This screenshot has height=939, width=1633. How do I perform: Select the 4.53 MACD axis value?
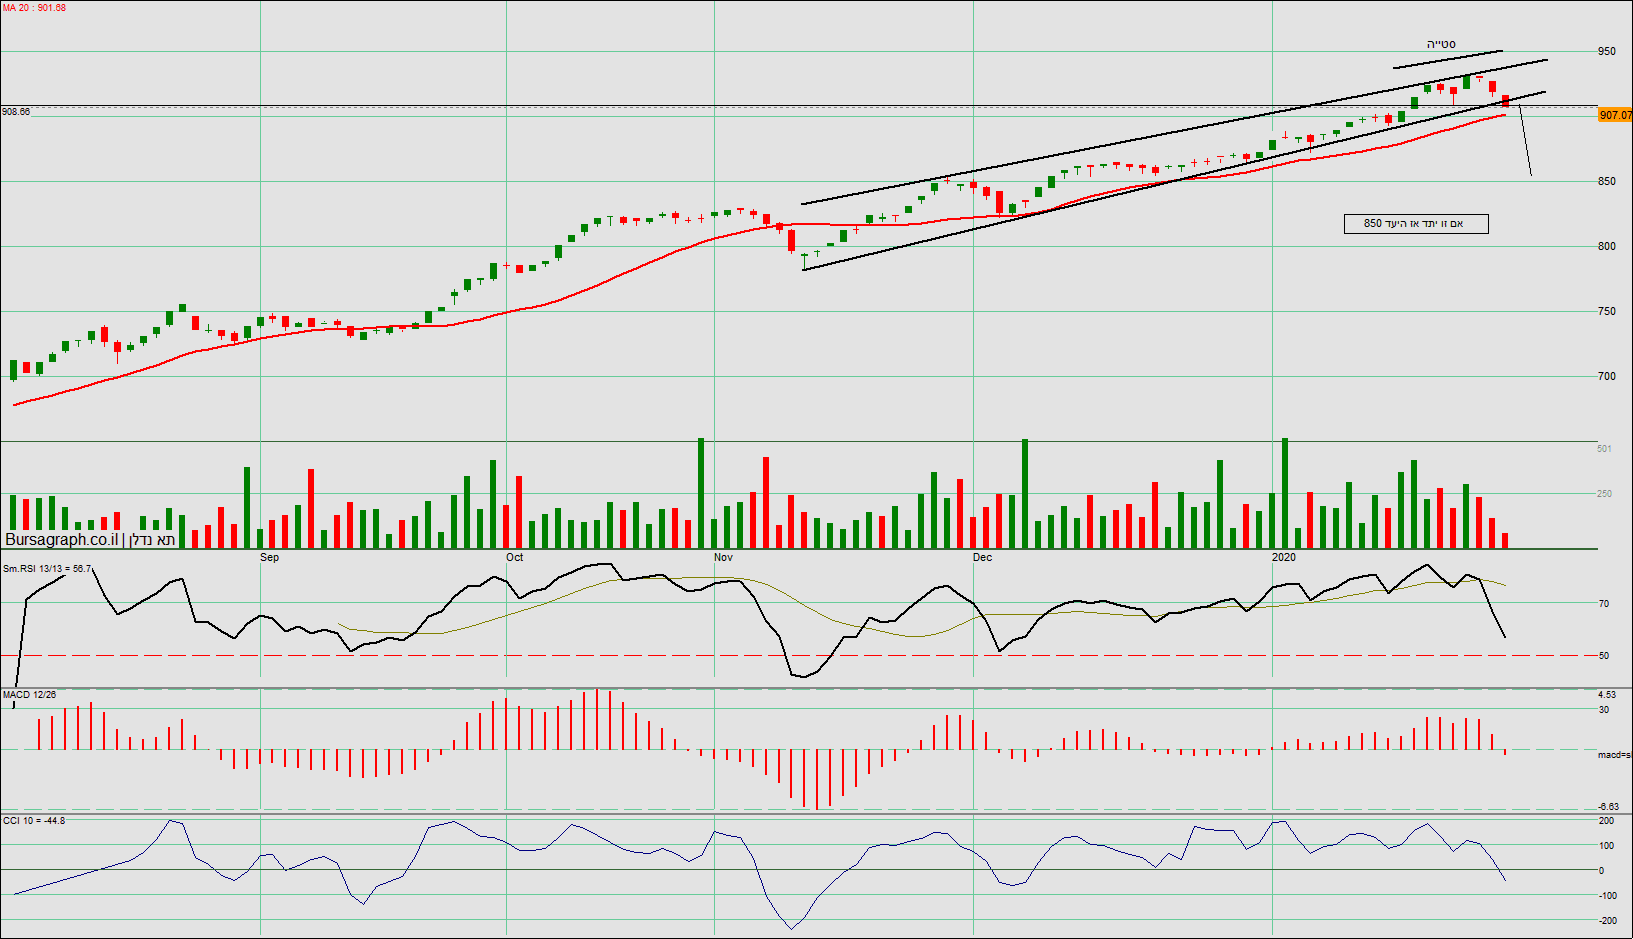pos(1607,694)
